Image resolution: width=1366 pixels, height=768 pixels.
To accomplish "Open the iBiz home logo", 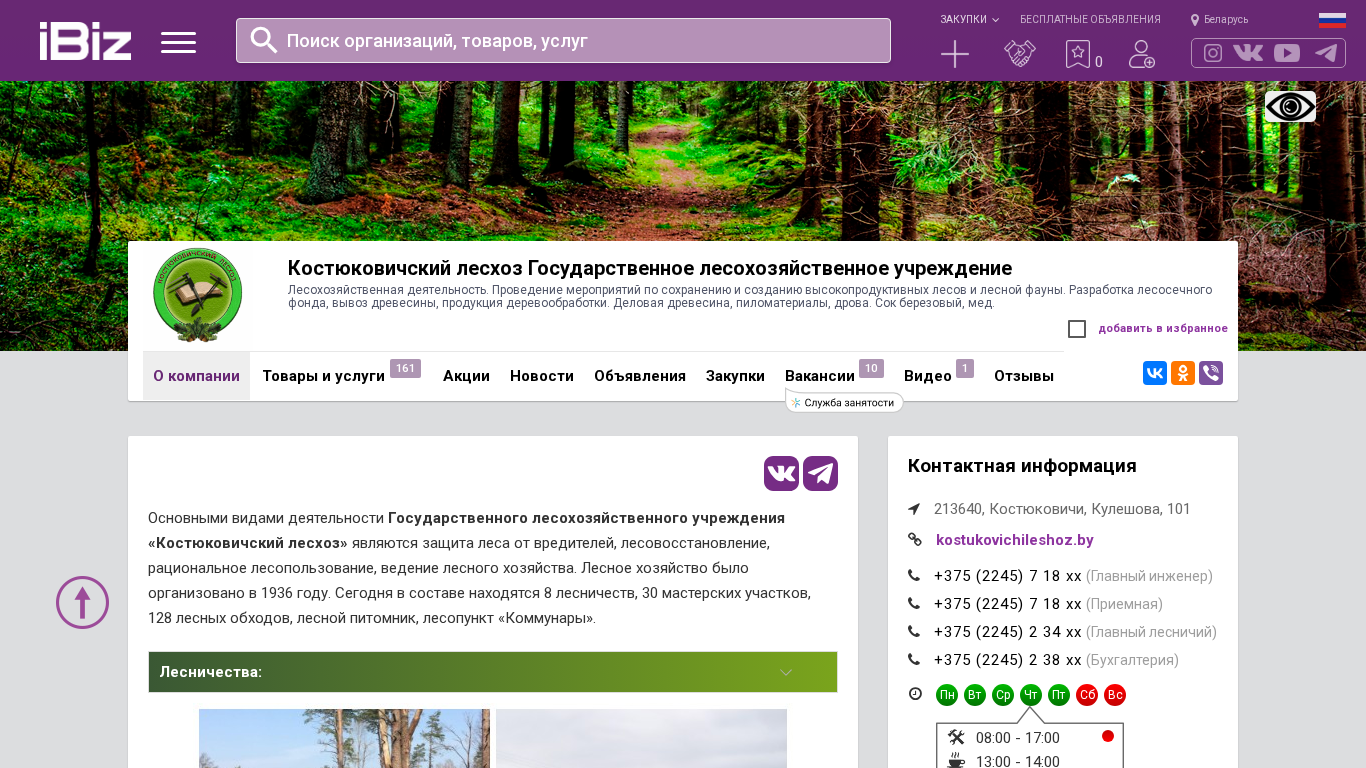I will pyautogui.click(x=85, y=41).
